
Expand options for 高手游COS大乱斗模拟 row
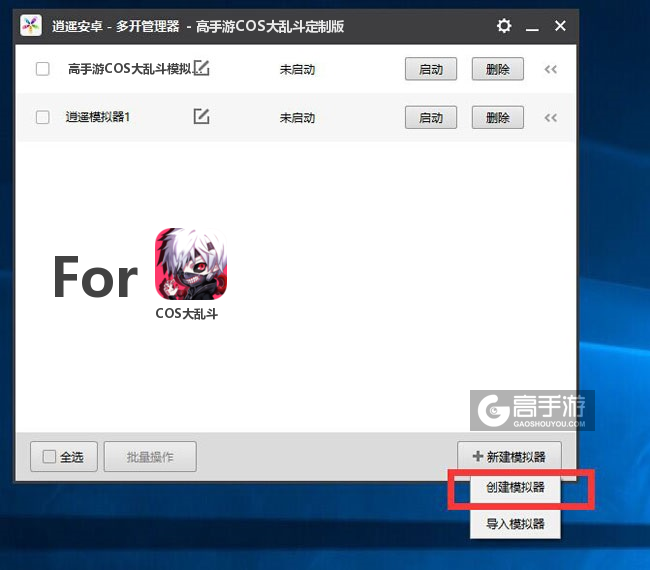point(551,69)
